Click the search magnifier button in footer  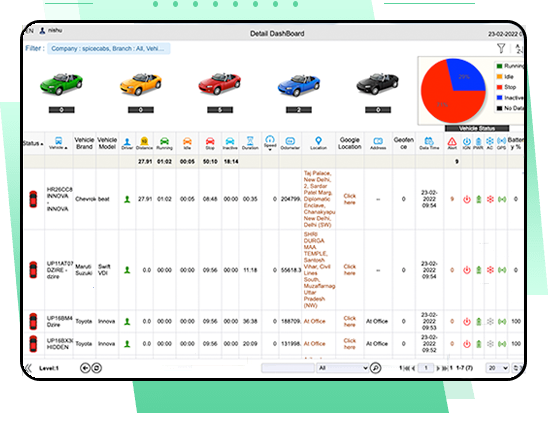[376, 368]
